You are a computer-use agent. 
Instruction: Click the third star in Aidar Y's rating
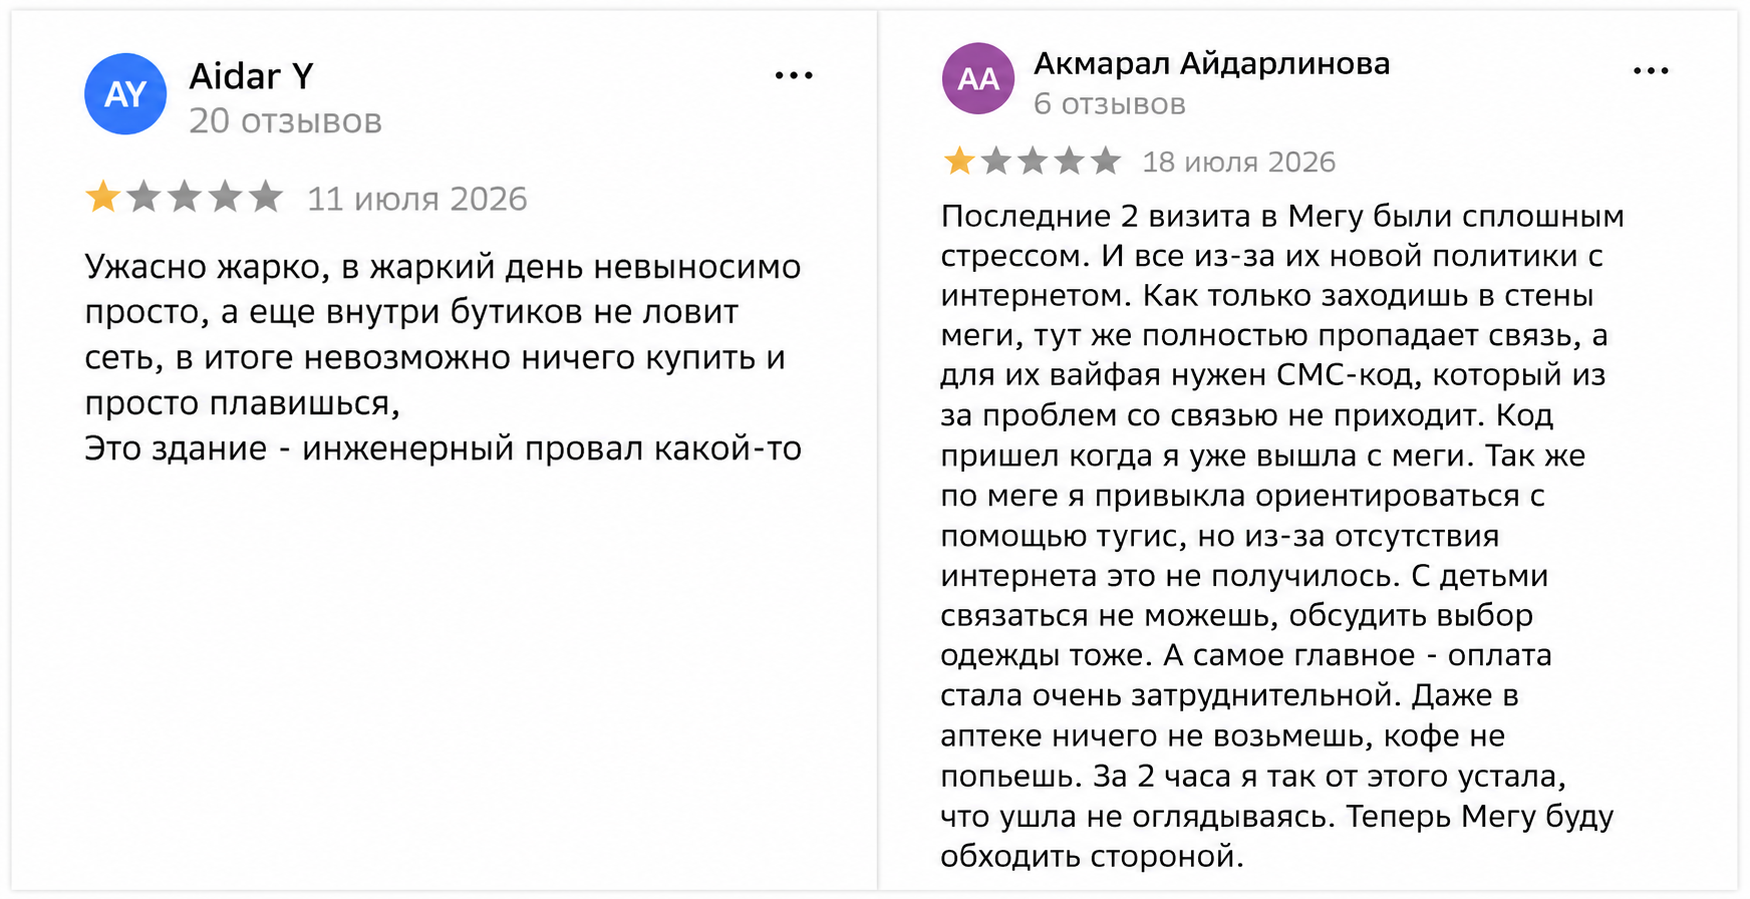184,197
